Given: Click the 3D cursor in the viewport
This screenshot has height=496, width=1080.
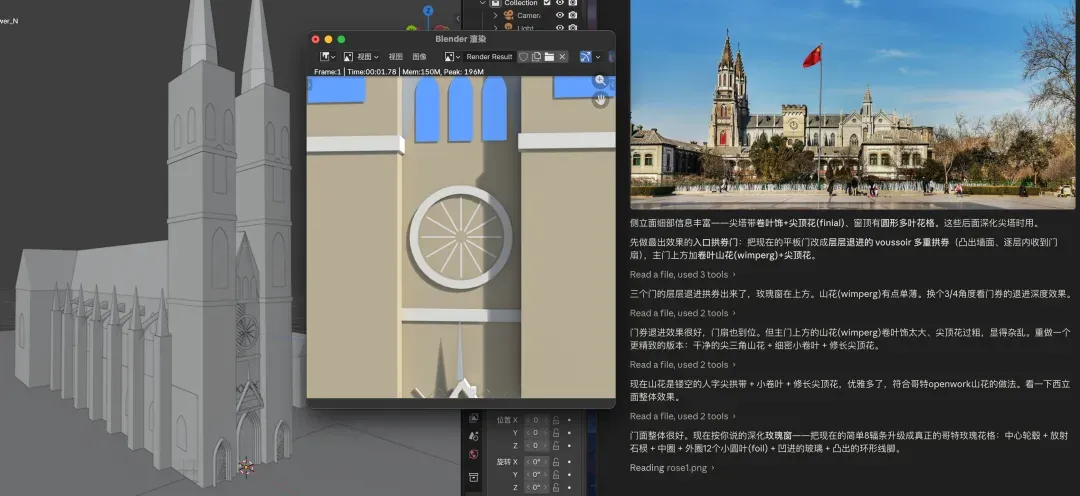Looking at the screenshot, I should (246, 468).
